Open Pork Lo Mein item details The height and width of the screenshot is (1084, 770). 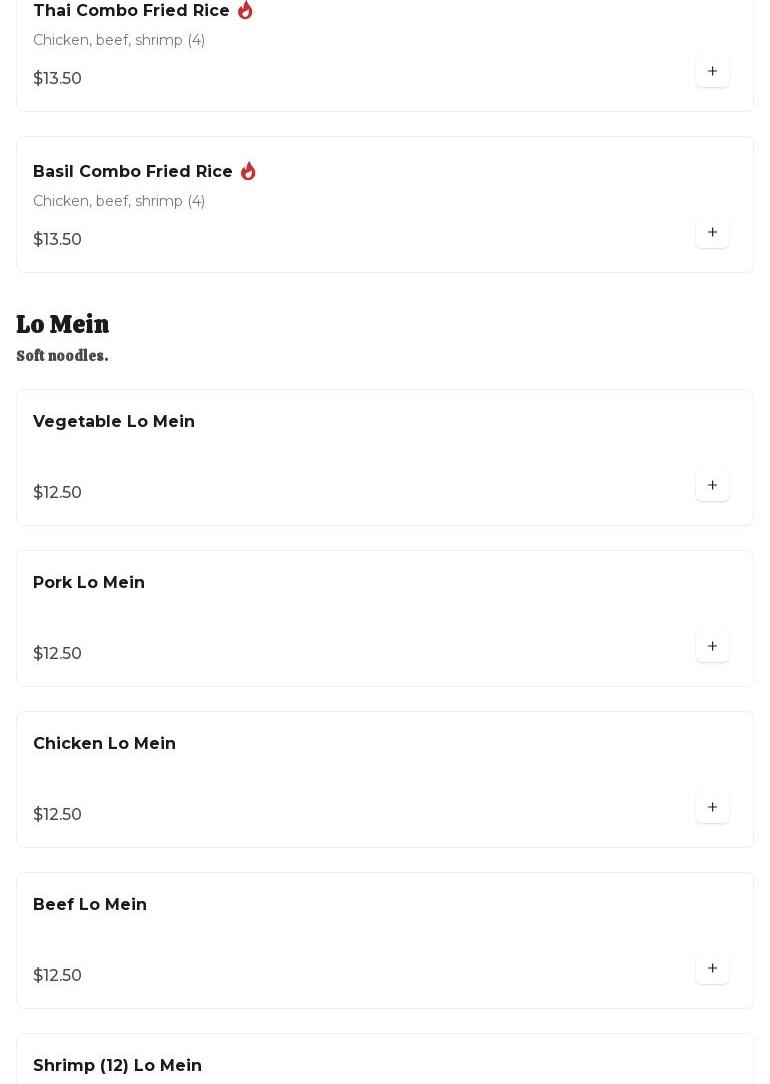click(89, 583)
